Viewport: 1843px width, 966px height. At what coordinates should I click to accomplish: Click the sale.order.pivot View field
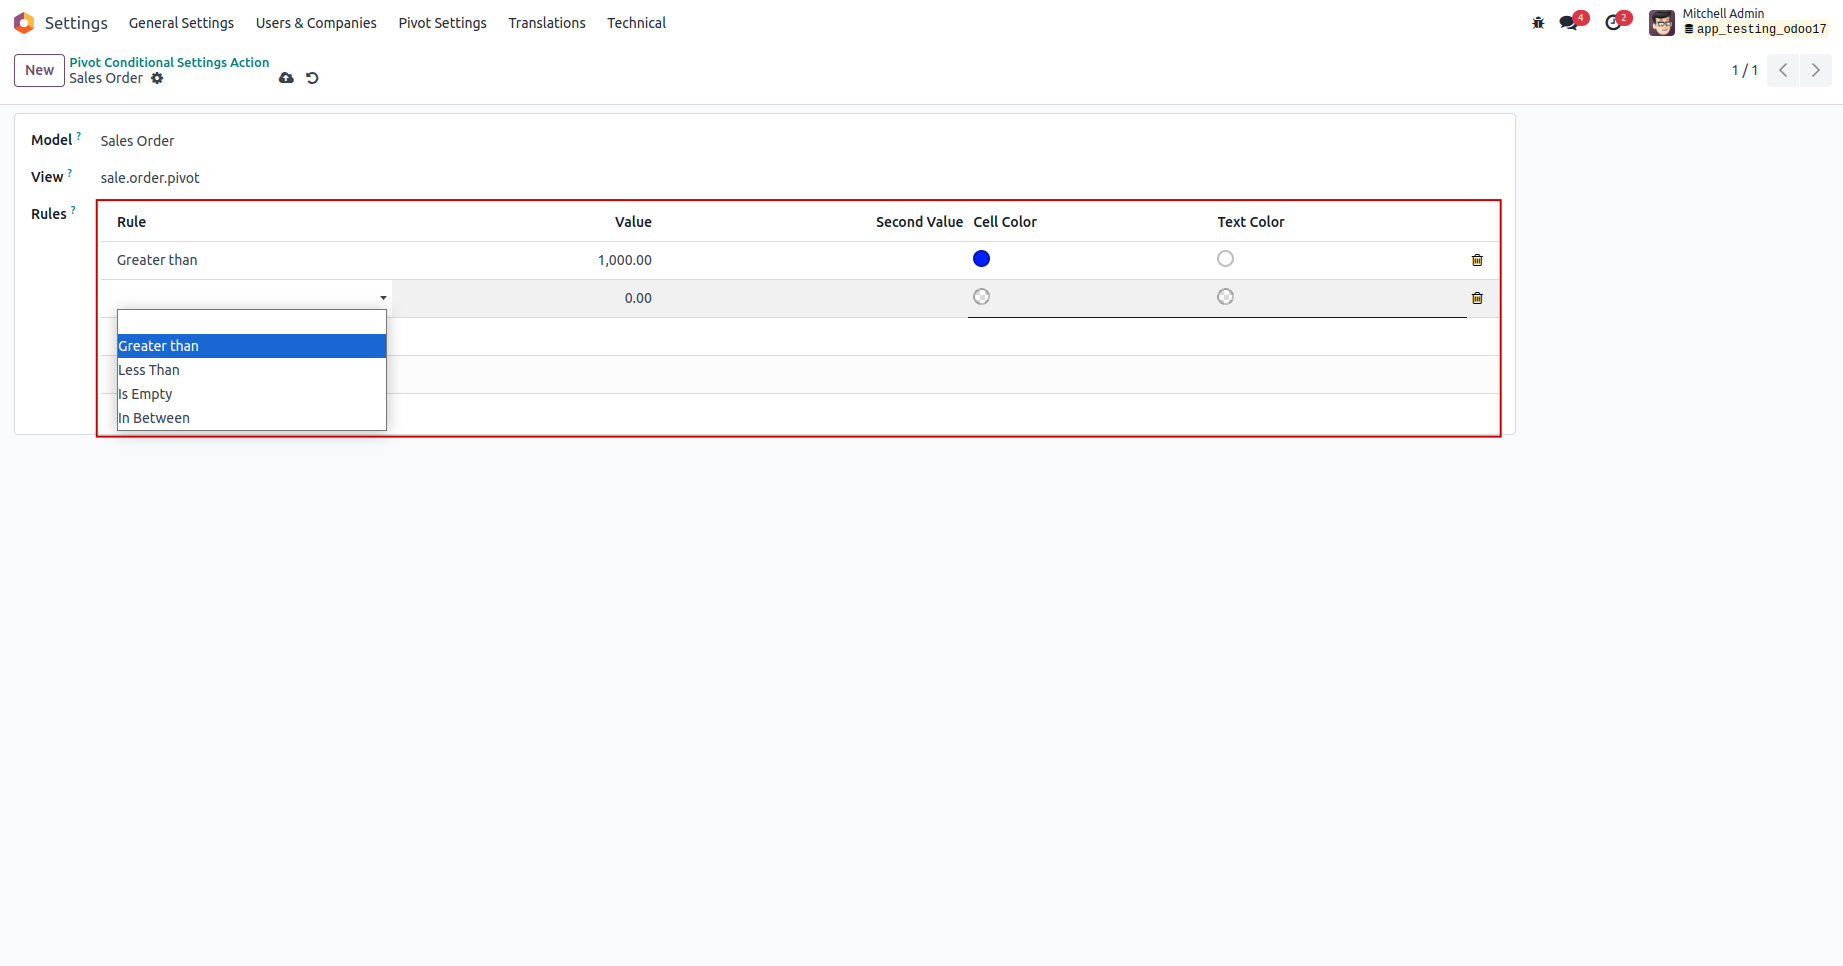pos(150,178)
